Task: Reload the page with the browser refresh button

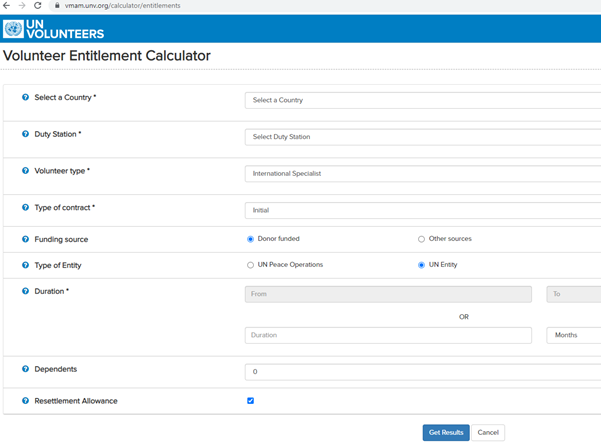Action: pos(38,5)
